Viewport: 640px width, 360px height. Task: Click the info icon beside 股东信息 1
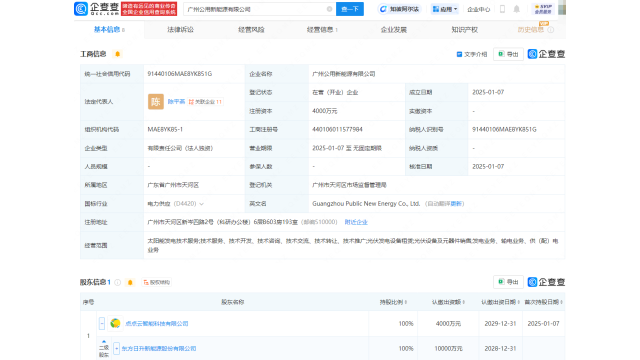118,282
